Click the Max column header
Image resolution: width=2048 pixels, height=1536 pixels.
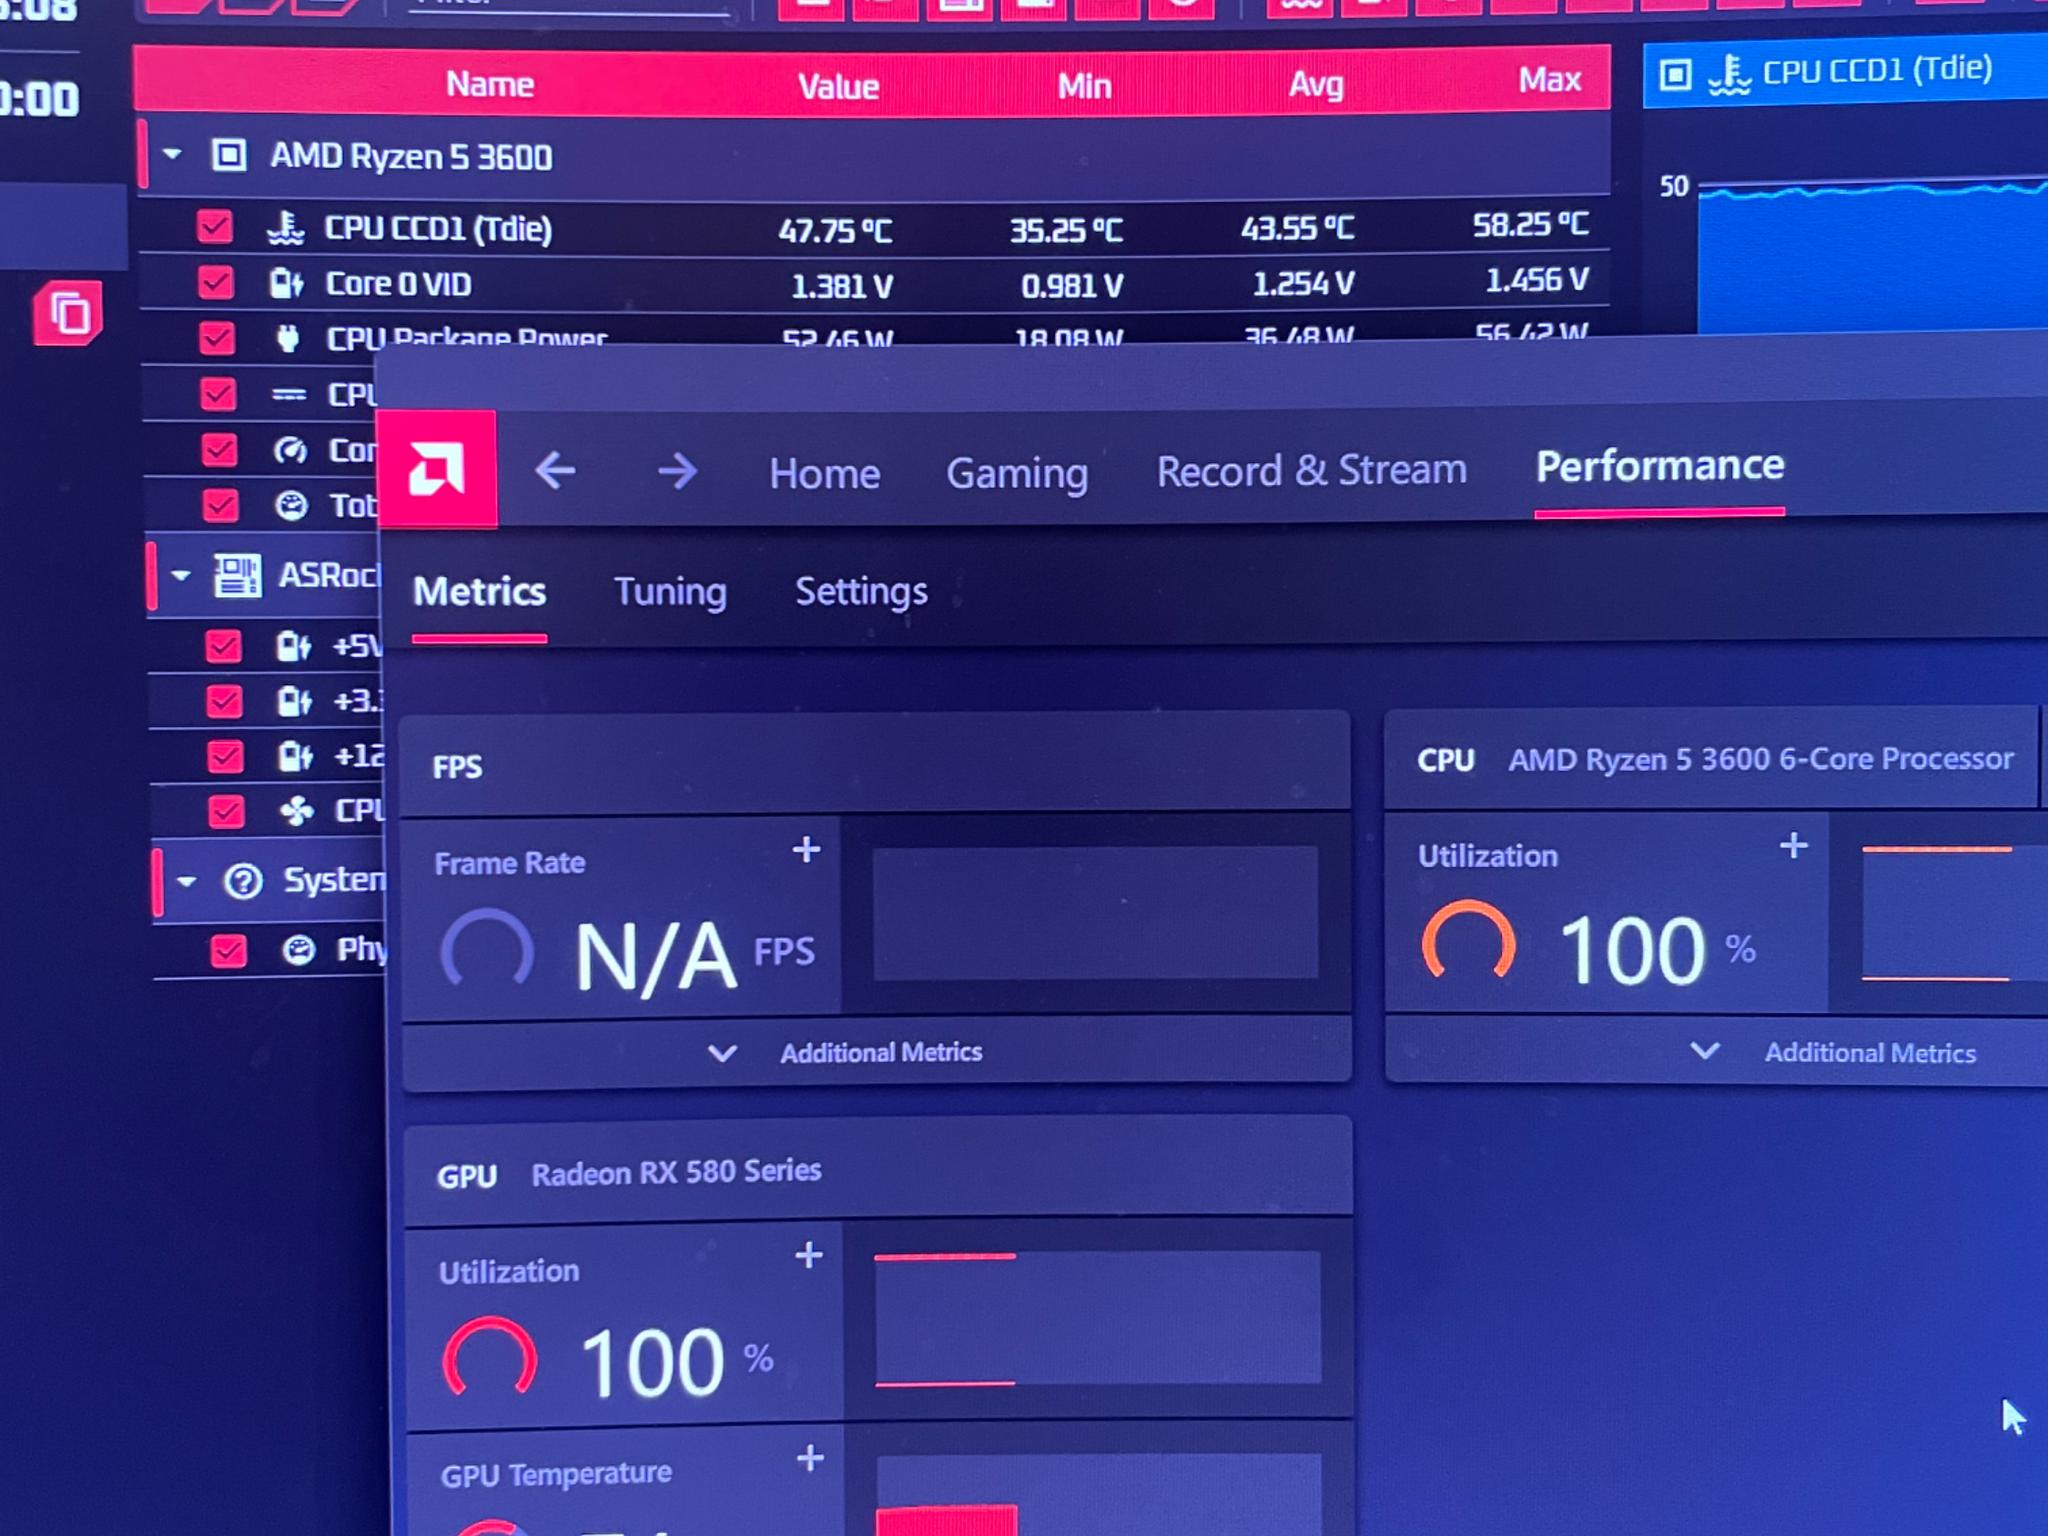pyautogui.click(x=1550, y=79)
